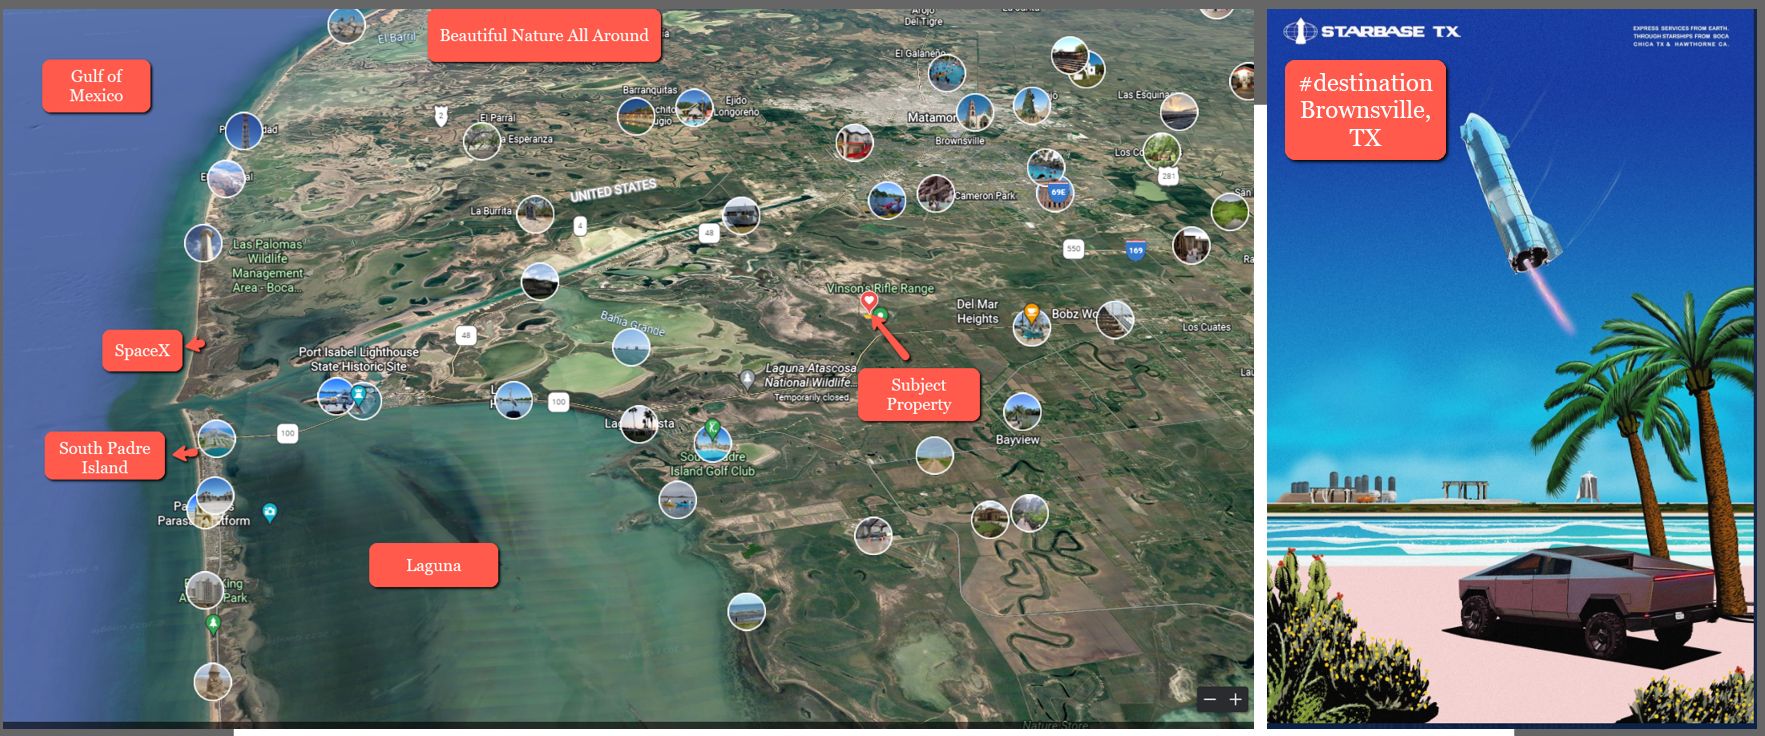Viewport: 1765px width, 736px height.
Task: Click the SpaceX callout label
Action: [142, 351]
